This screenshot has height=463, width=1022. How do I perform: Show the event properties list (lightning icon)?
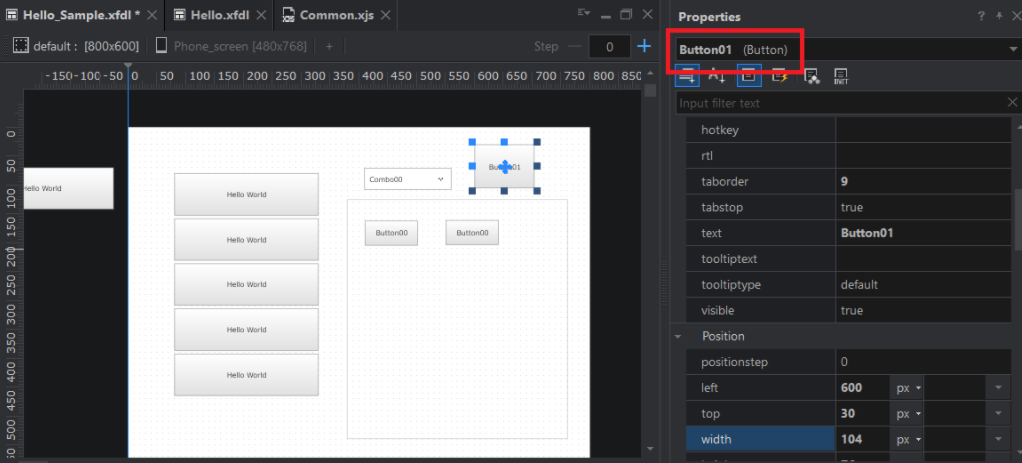(780, 76)
